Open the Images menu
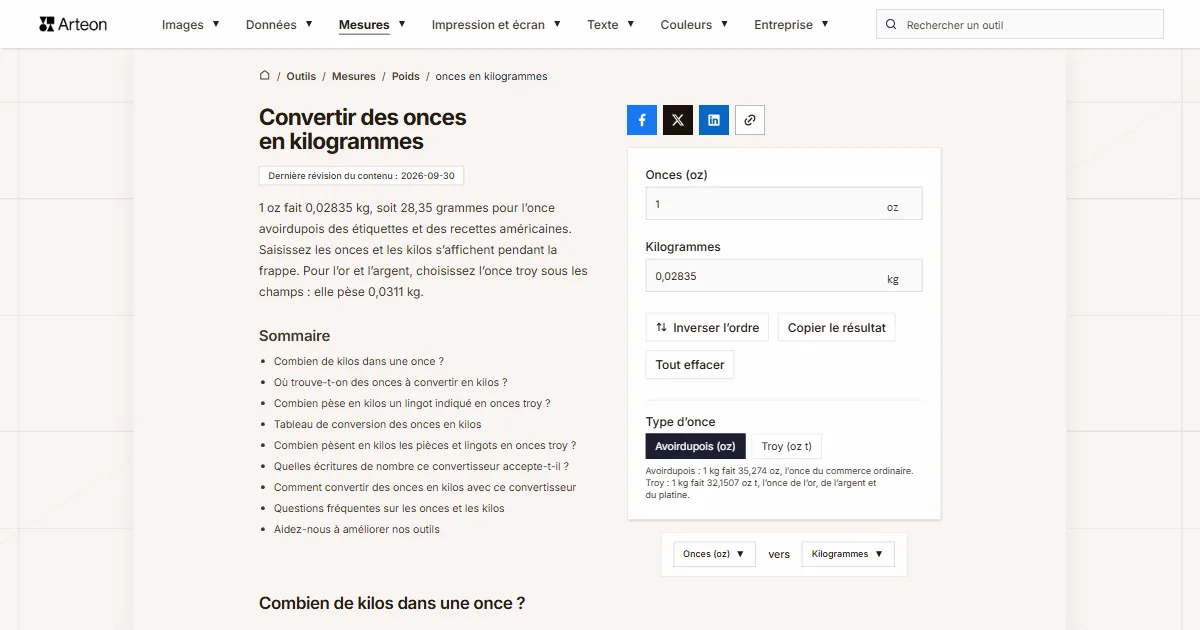The height and width of the screenshot is (630, 1200). coord(190,25)
